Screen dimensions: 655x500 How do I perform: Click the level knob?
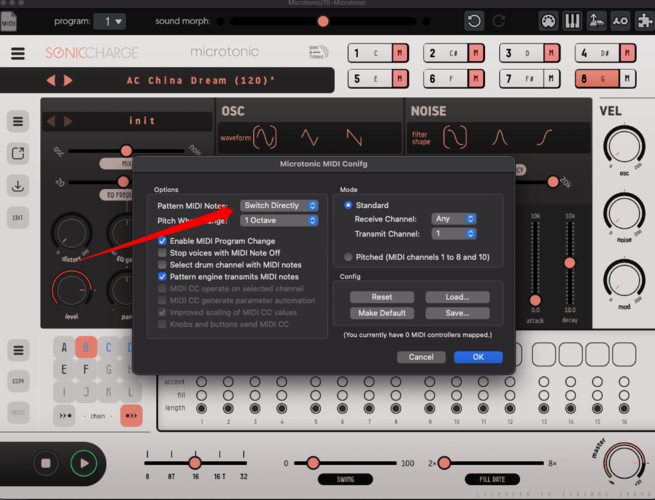pyautogui.click(x=72, y=289)
